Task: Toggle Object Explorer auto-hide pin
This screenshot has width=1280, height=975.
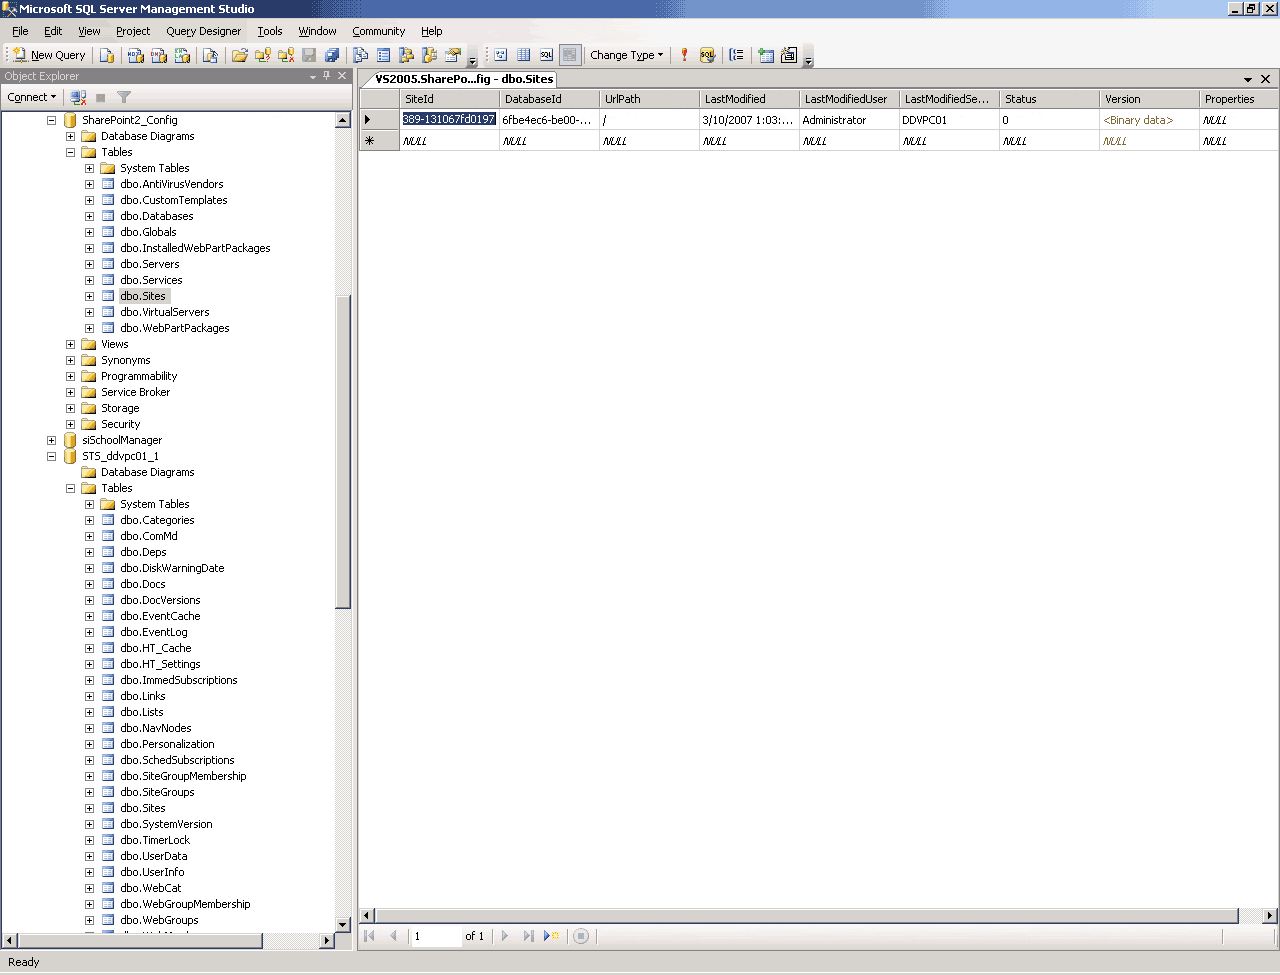Action: click(x=326, y=76)
